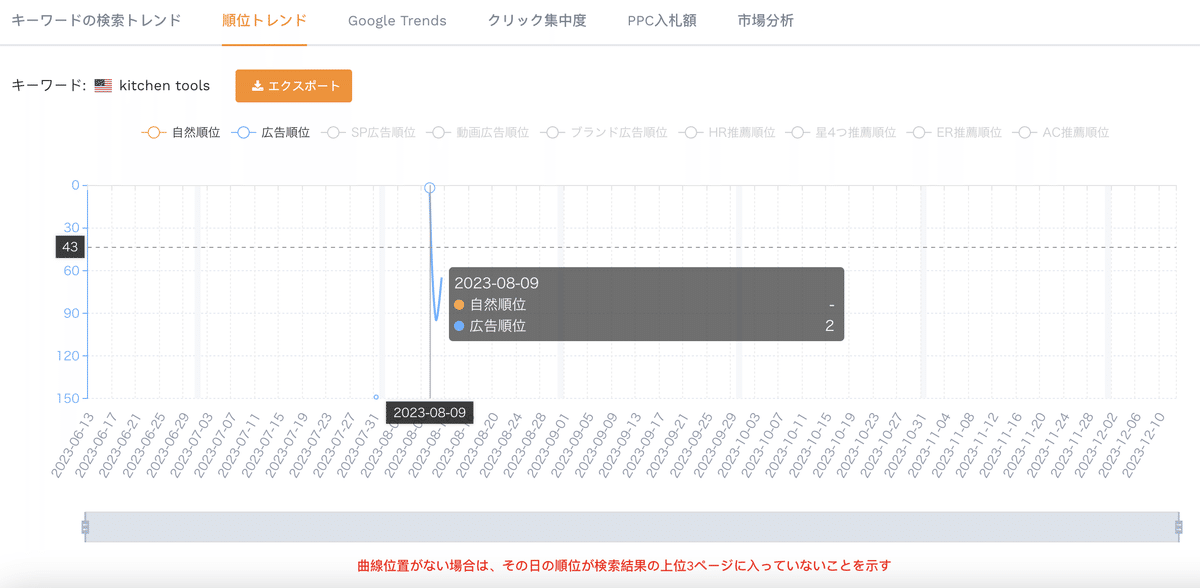This screenshot has height=588, width=1200.
Task: Select the PPC入札額 tab
Action: pos(661,20)
